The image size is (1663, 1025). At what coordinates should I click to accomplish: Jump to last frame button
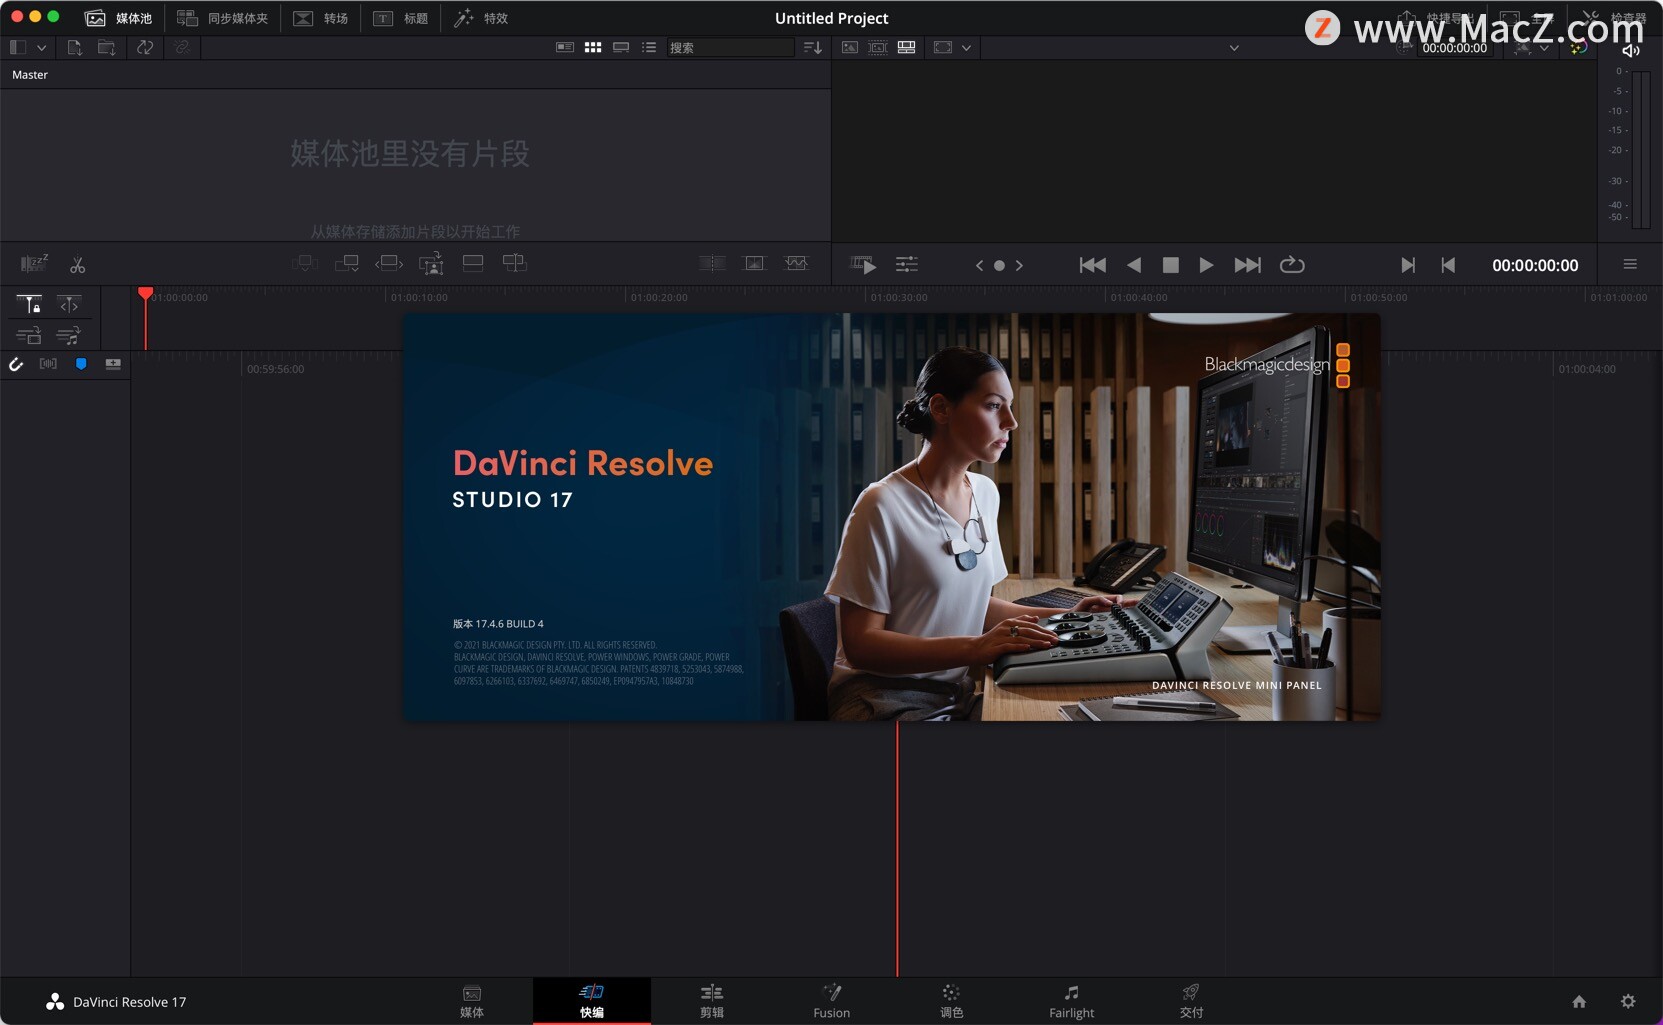click(1247, 265)
